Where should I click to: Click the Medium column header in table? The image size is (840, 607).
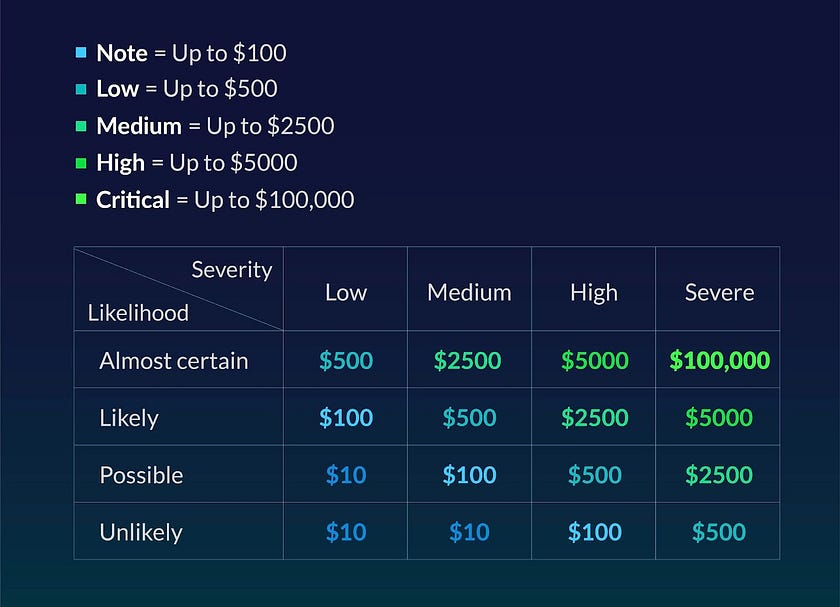469,292
